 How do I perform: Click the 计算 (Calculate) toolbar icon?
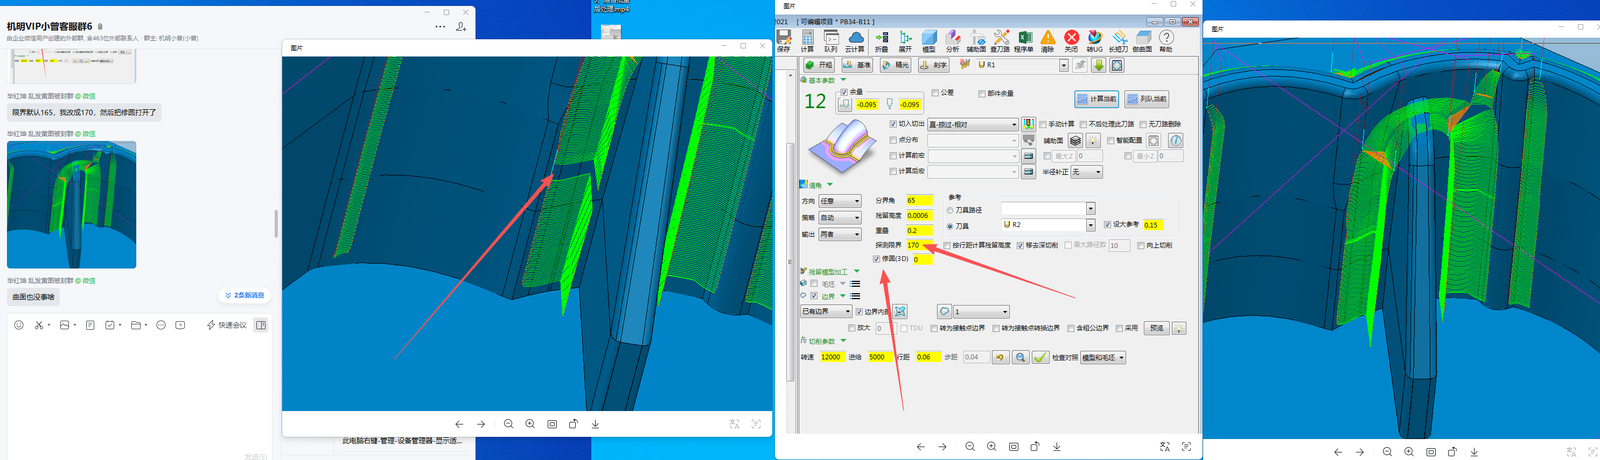pyautogui.click(x=807, y=40)
